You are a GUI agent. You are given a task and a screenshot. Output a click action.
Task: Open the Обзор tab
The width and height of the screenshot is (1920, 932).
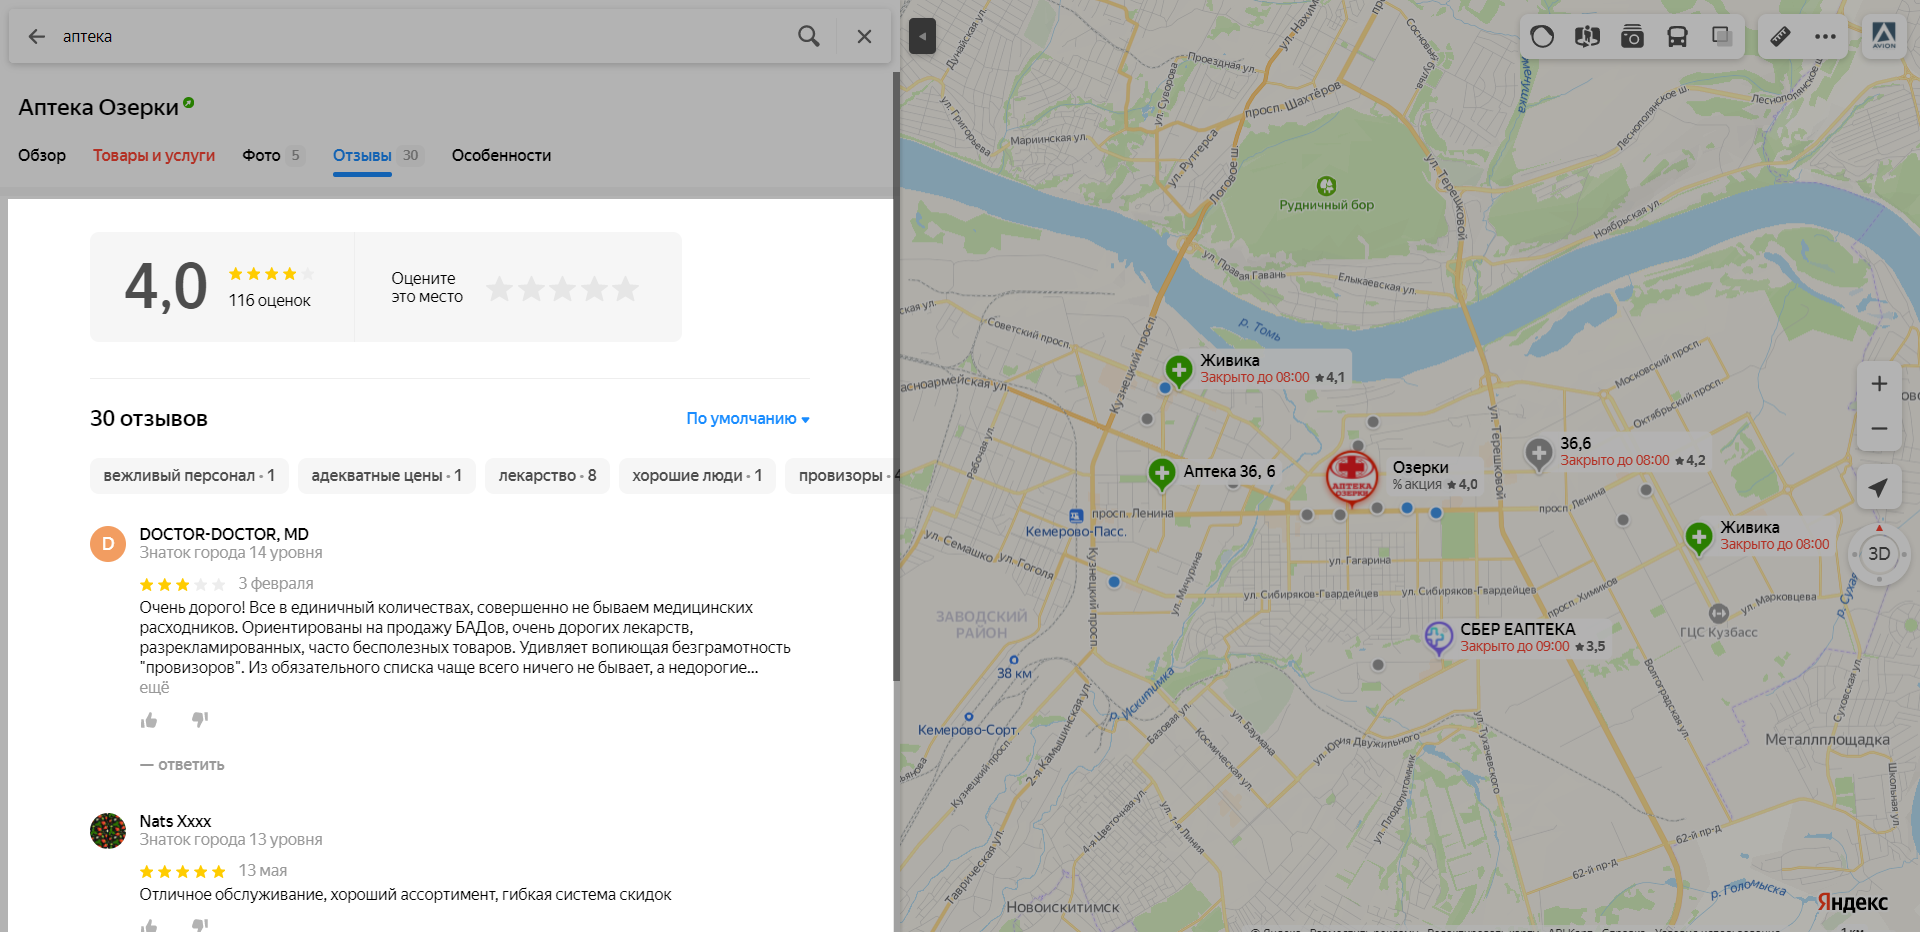pyautogui.click(x=42, y=155)
